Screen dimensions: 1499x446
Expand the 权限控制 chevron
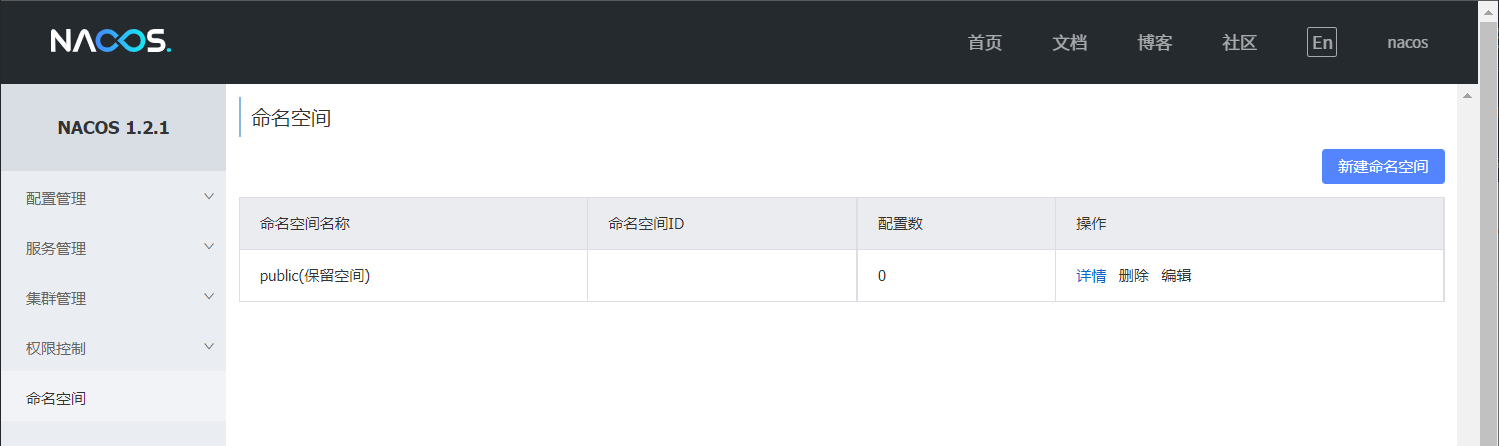click(x=209, y=347)
